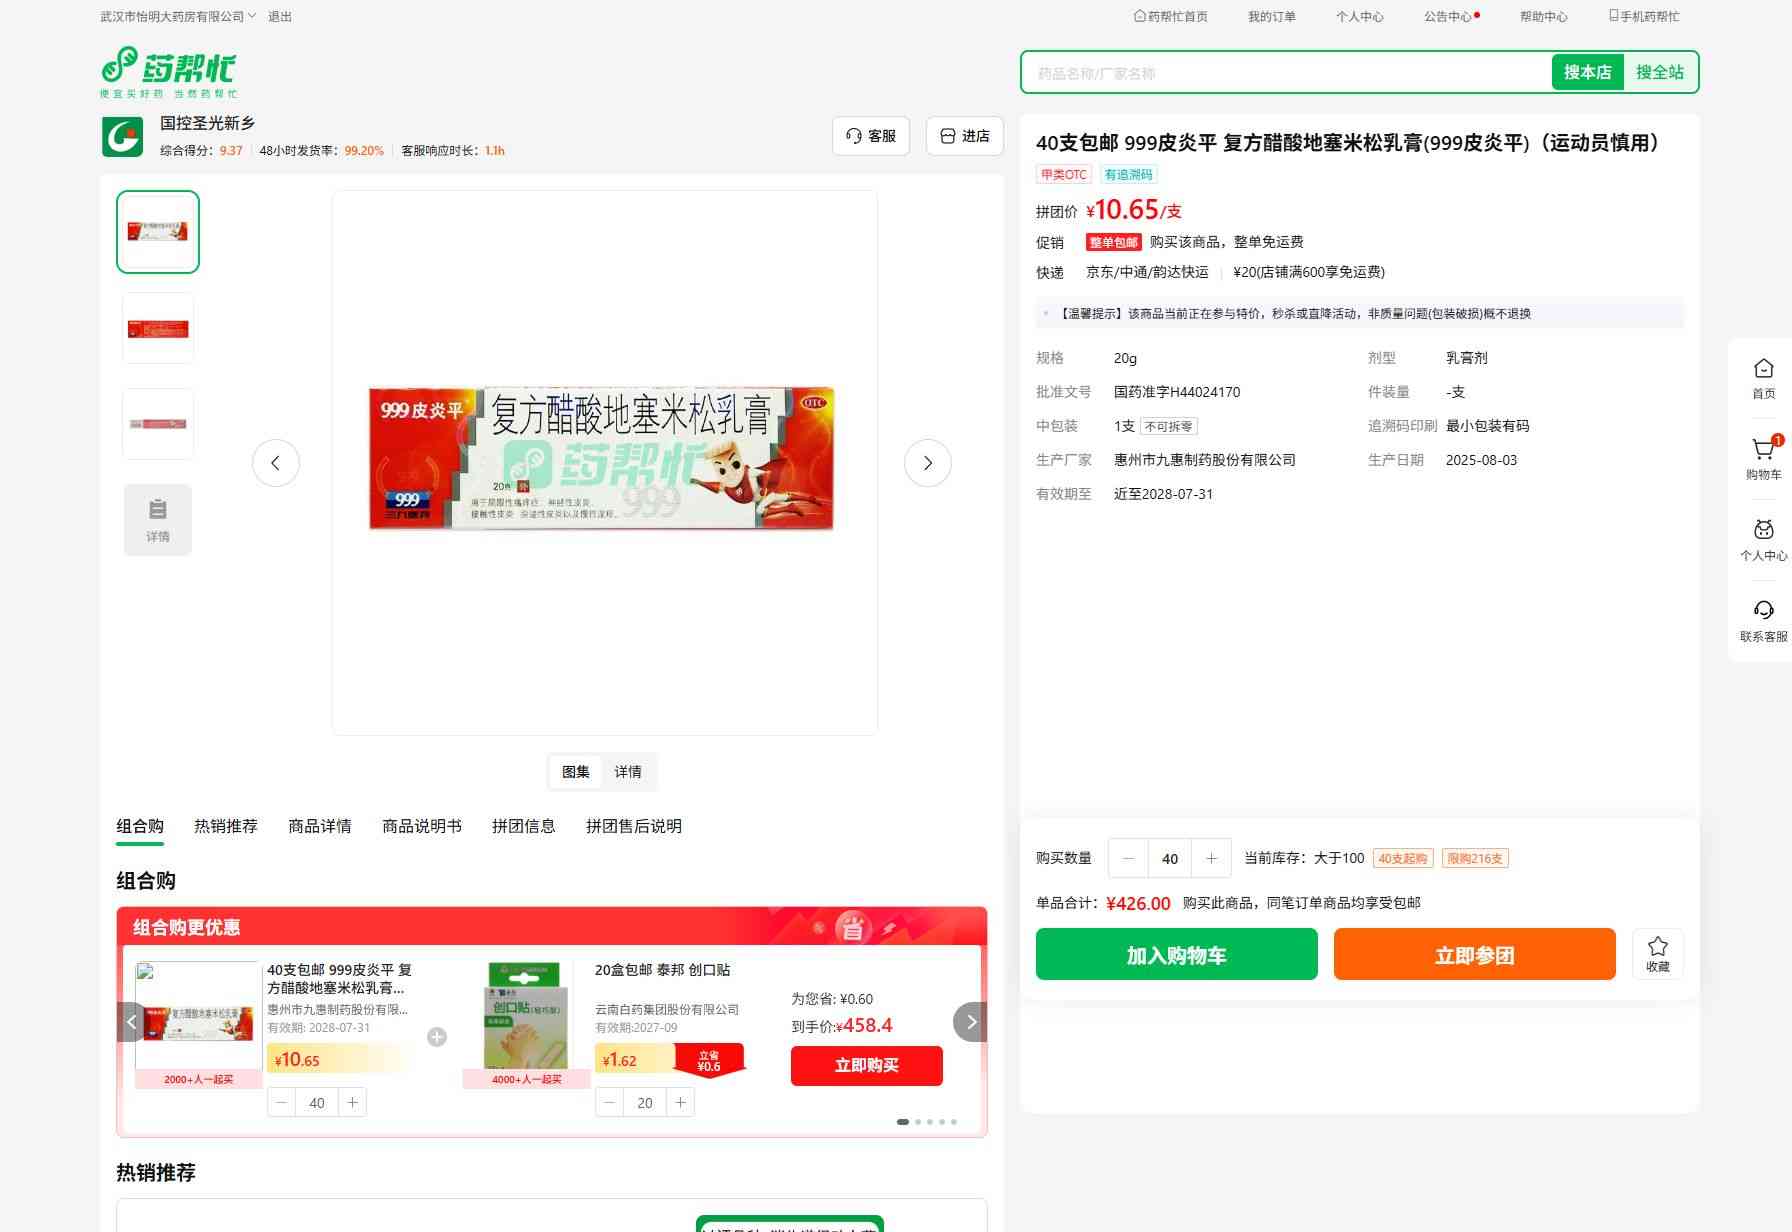Click the green 加入购物车 button
This screenshot has height=1232, width=1792.
click(x=1177, y=954)
